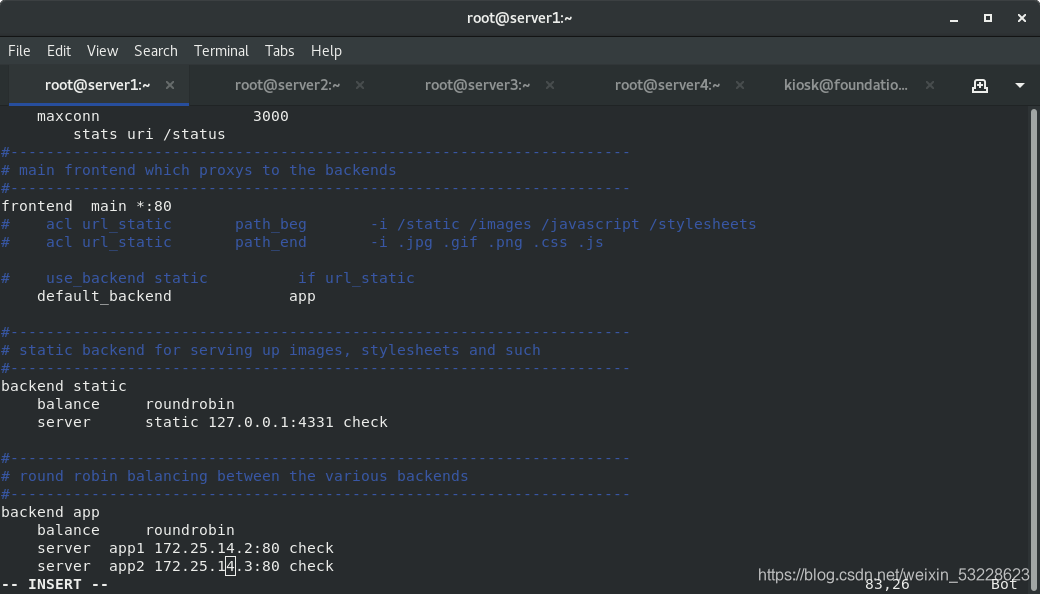Close the root@server4 tab

740,85
